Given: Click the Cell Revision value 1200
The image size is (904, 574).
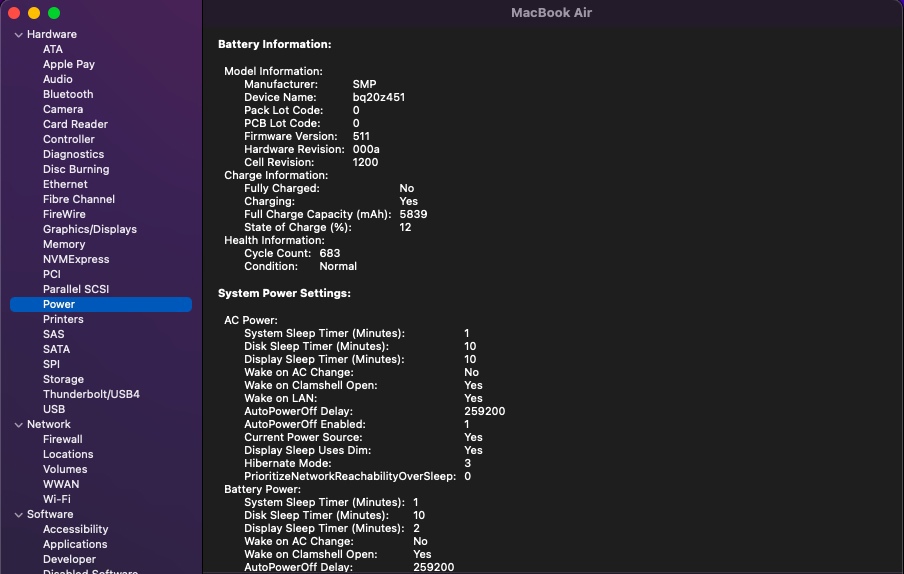Looking at the screenshot, I should coord(366,163).
